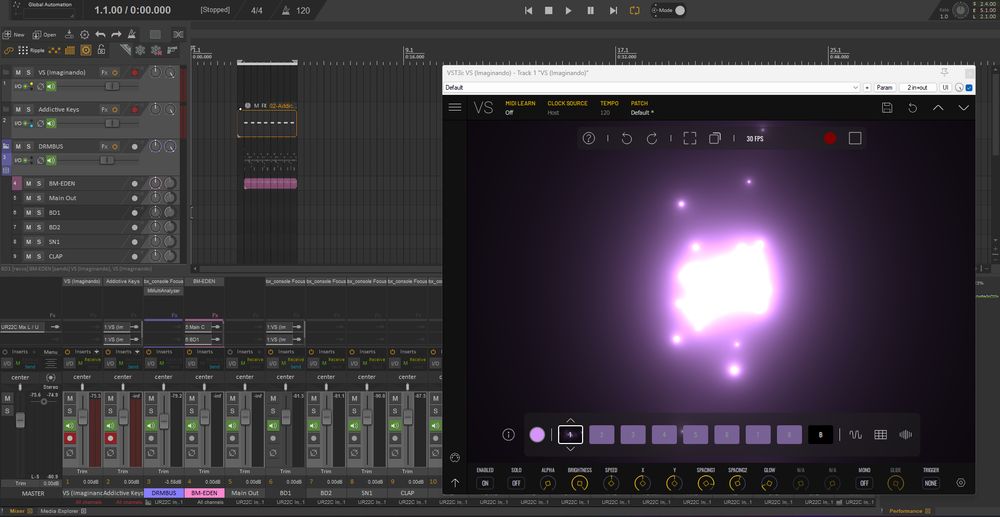1000x517 pixels.
Task: Switch to the Mixer tab
Action: pyautogui.click(x=17, y=511)
